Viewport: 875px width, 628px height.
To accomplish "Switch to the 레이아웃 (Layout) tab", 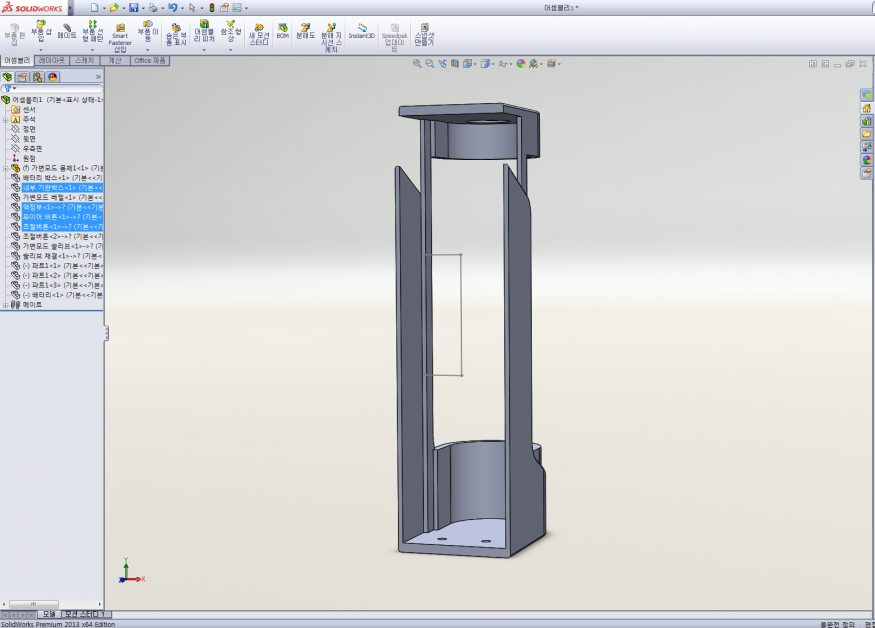I will [x=51, y=60].
